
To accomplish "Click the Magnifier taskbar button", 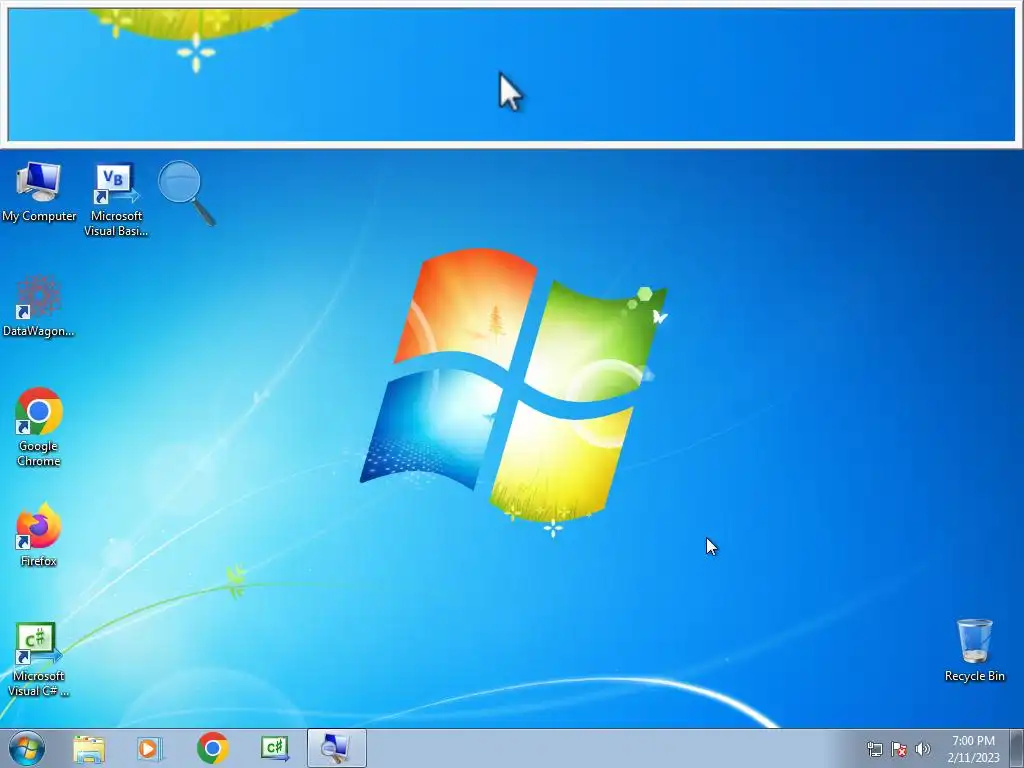I will 337,748.
